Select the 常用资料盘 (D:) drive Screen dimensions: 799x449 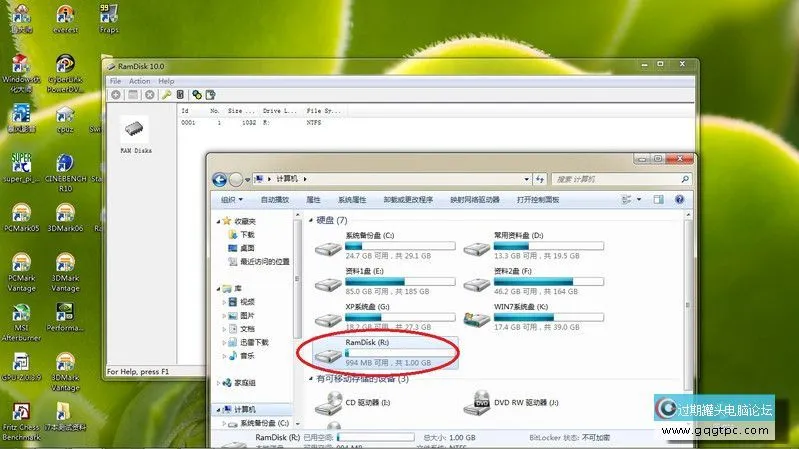534,246
